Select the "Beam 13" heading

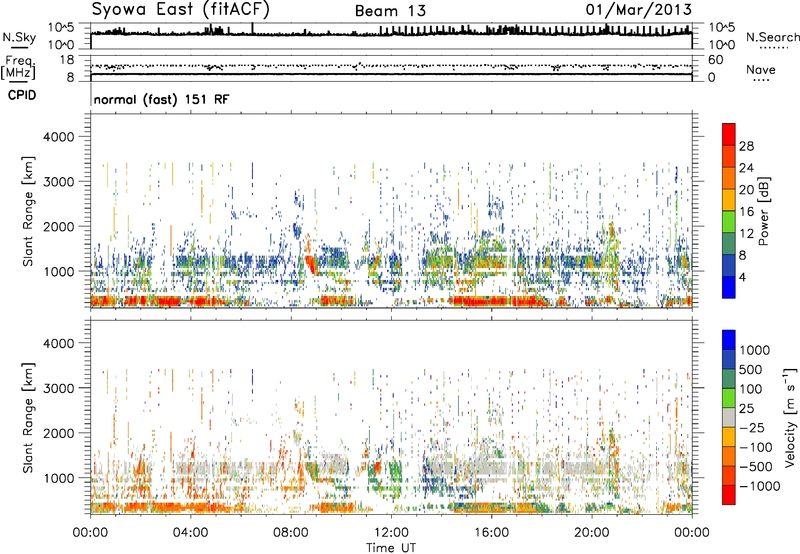[390, 11]
